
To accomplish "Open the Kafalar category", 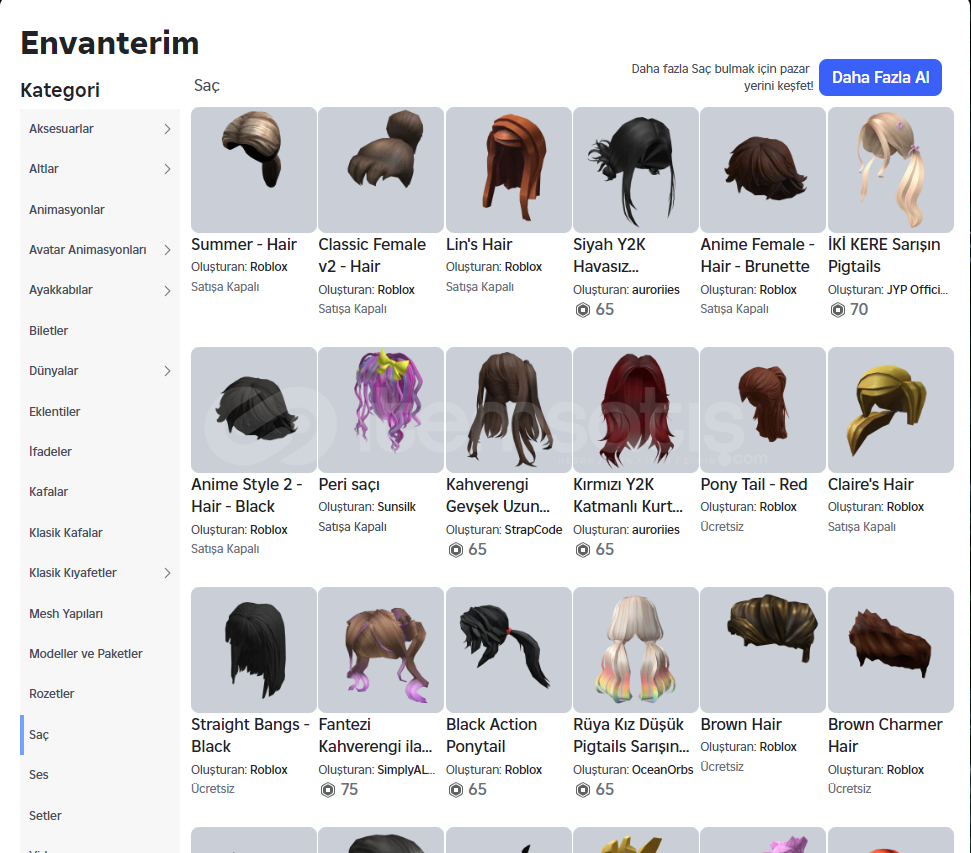I will (100, 492).
